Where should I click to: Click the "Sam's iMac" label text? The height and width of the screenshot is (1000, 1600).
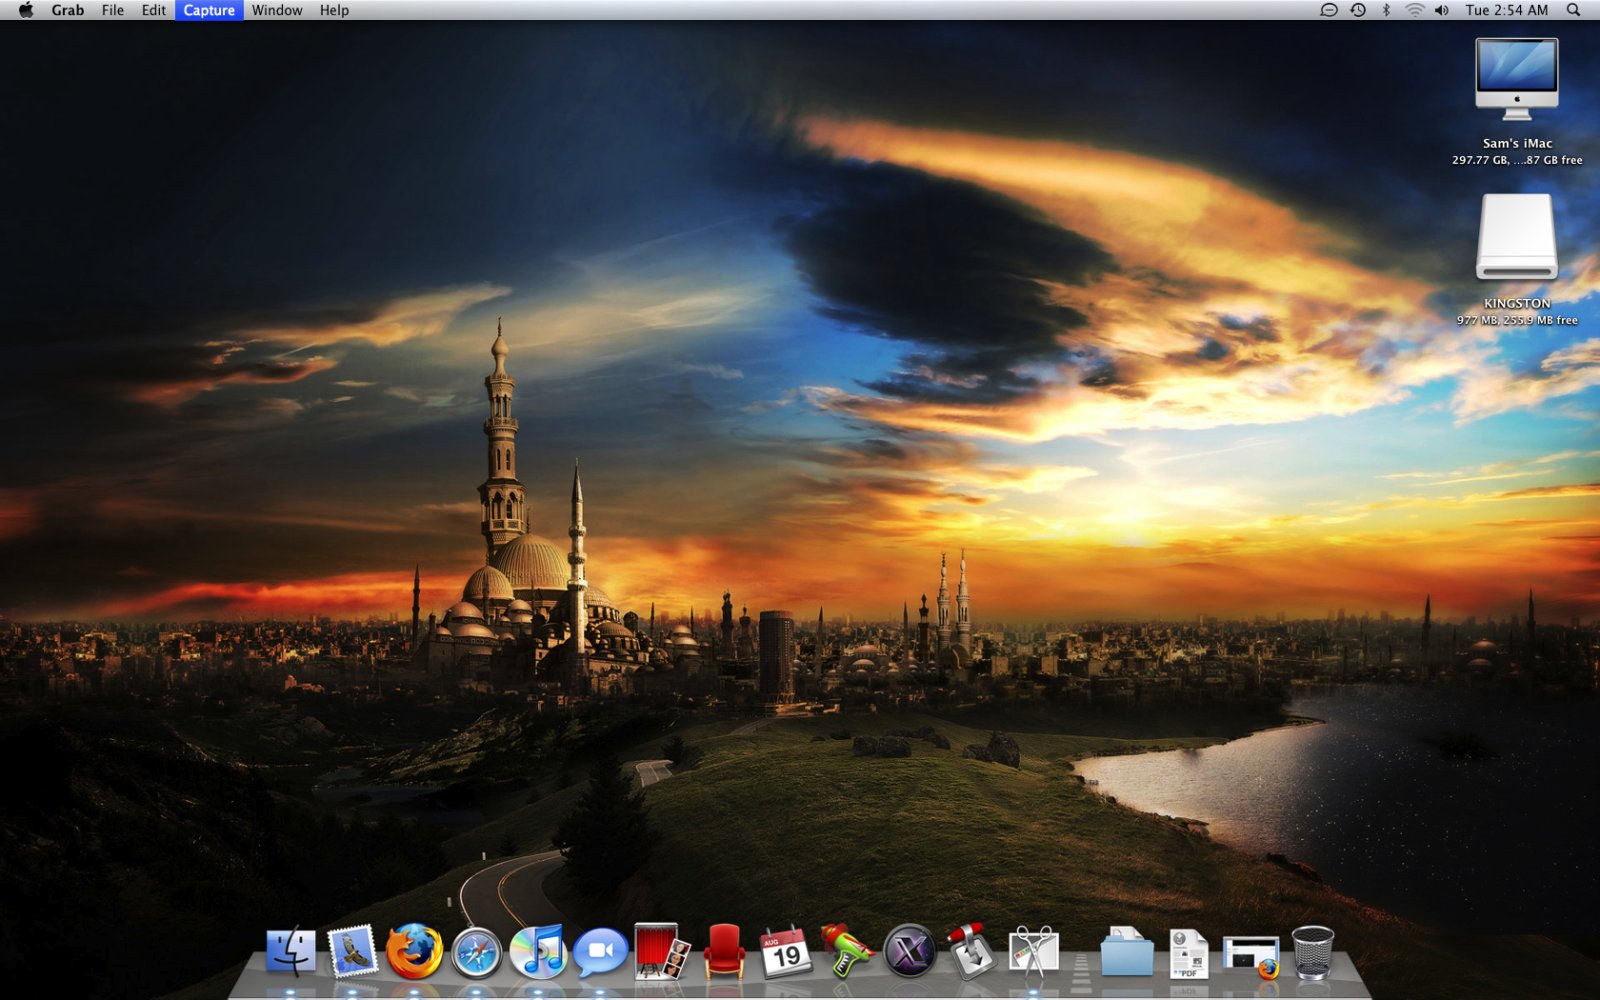[1517, 143]
